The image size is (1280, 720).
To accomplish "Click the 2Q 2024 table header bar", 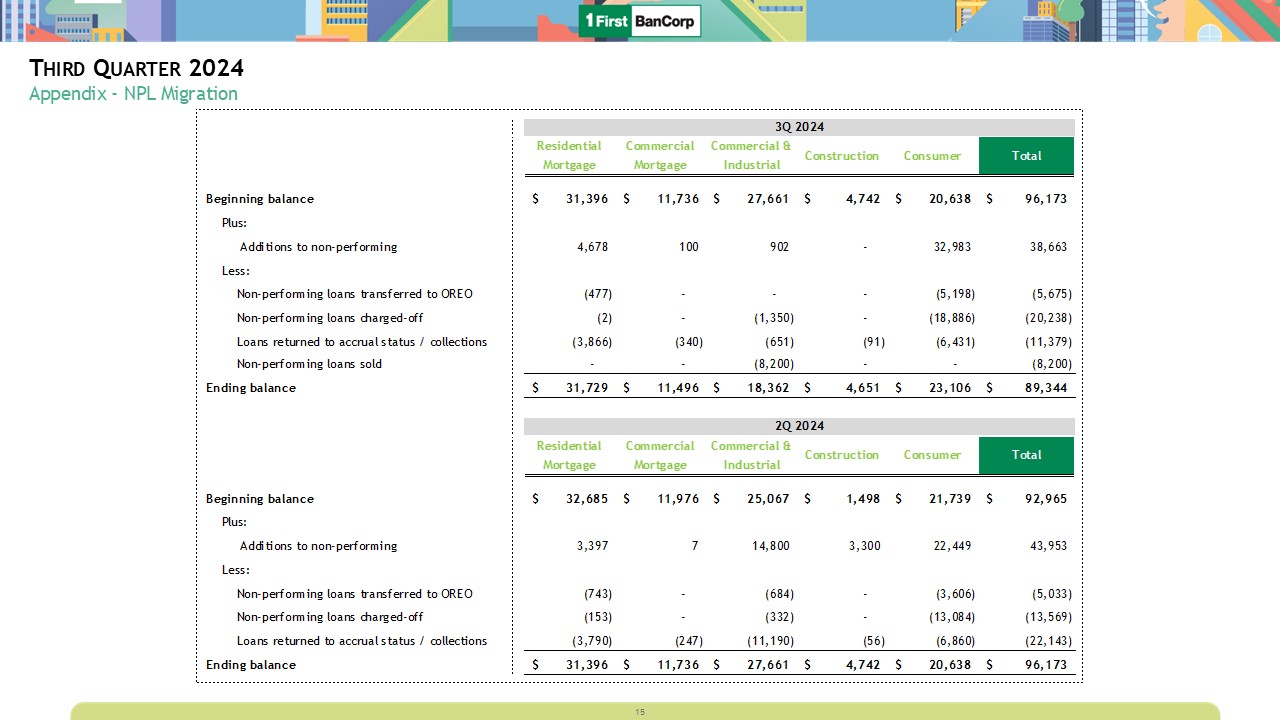I will [x=799, y=426].
